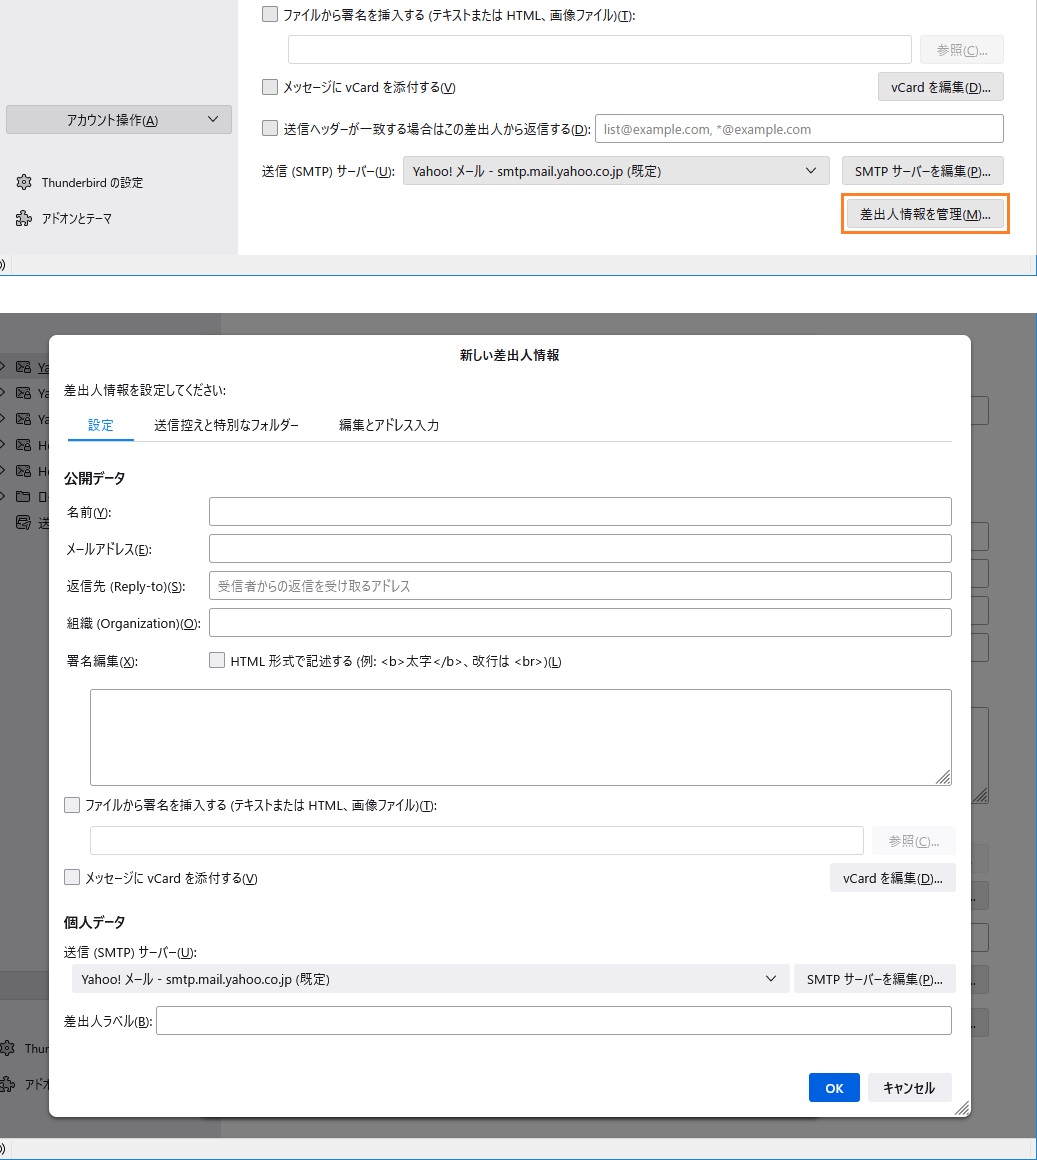Viewport: 1037px width, 1160px height.
Task: Click the signature text area resize grip
Action: pos(943,777)
